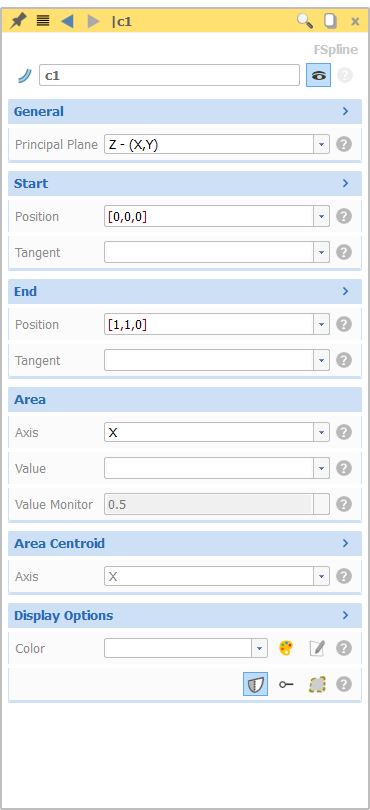Image resolution: width=370 pixels, height=810 pixels.
Task: Open the list view icon in header
Action: coord(43,21)
